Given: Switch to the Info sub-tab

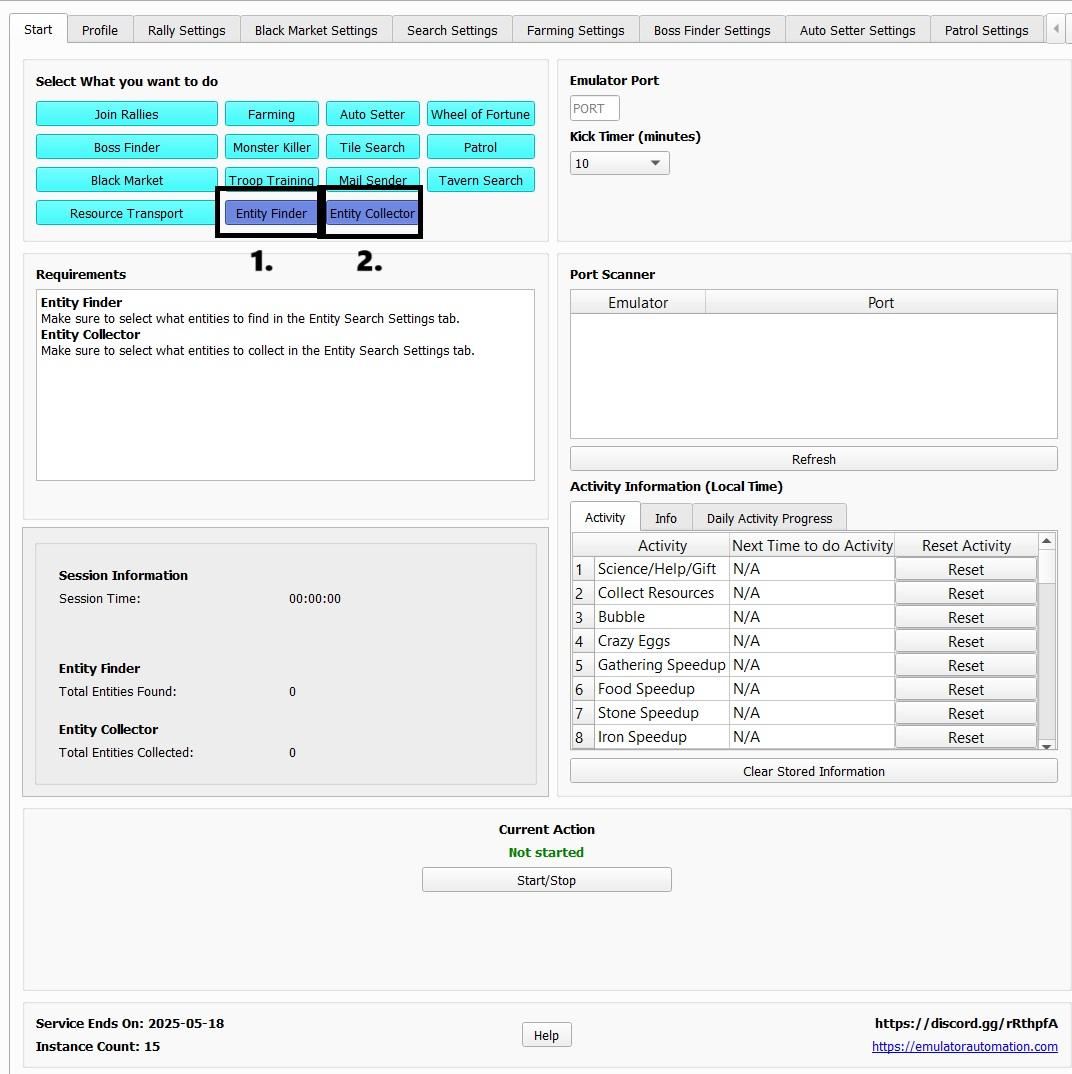Looking at the screenshot, I should click(666, 518).
